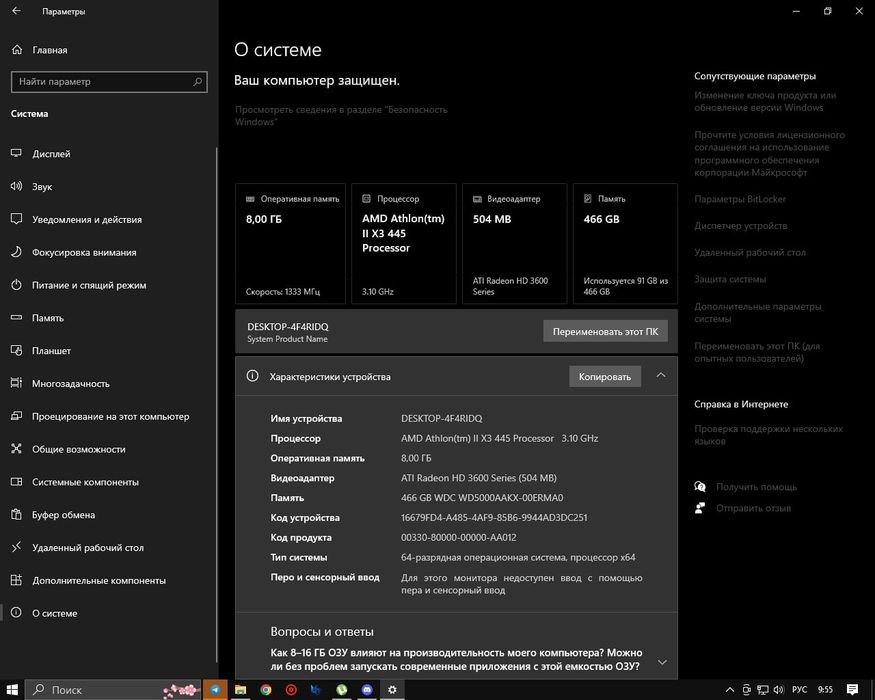
Task: Click Отправить отзыв
Action: pyautogui.click(x=753, y=508)
